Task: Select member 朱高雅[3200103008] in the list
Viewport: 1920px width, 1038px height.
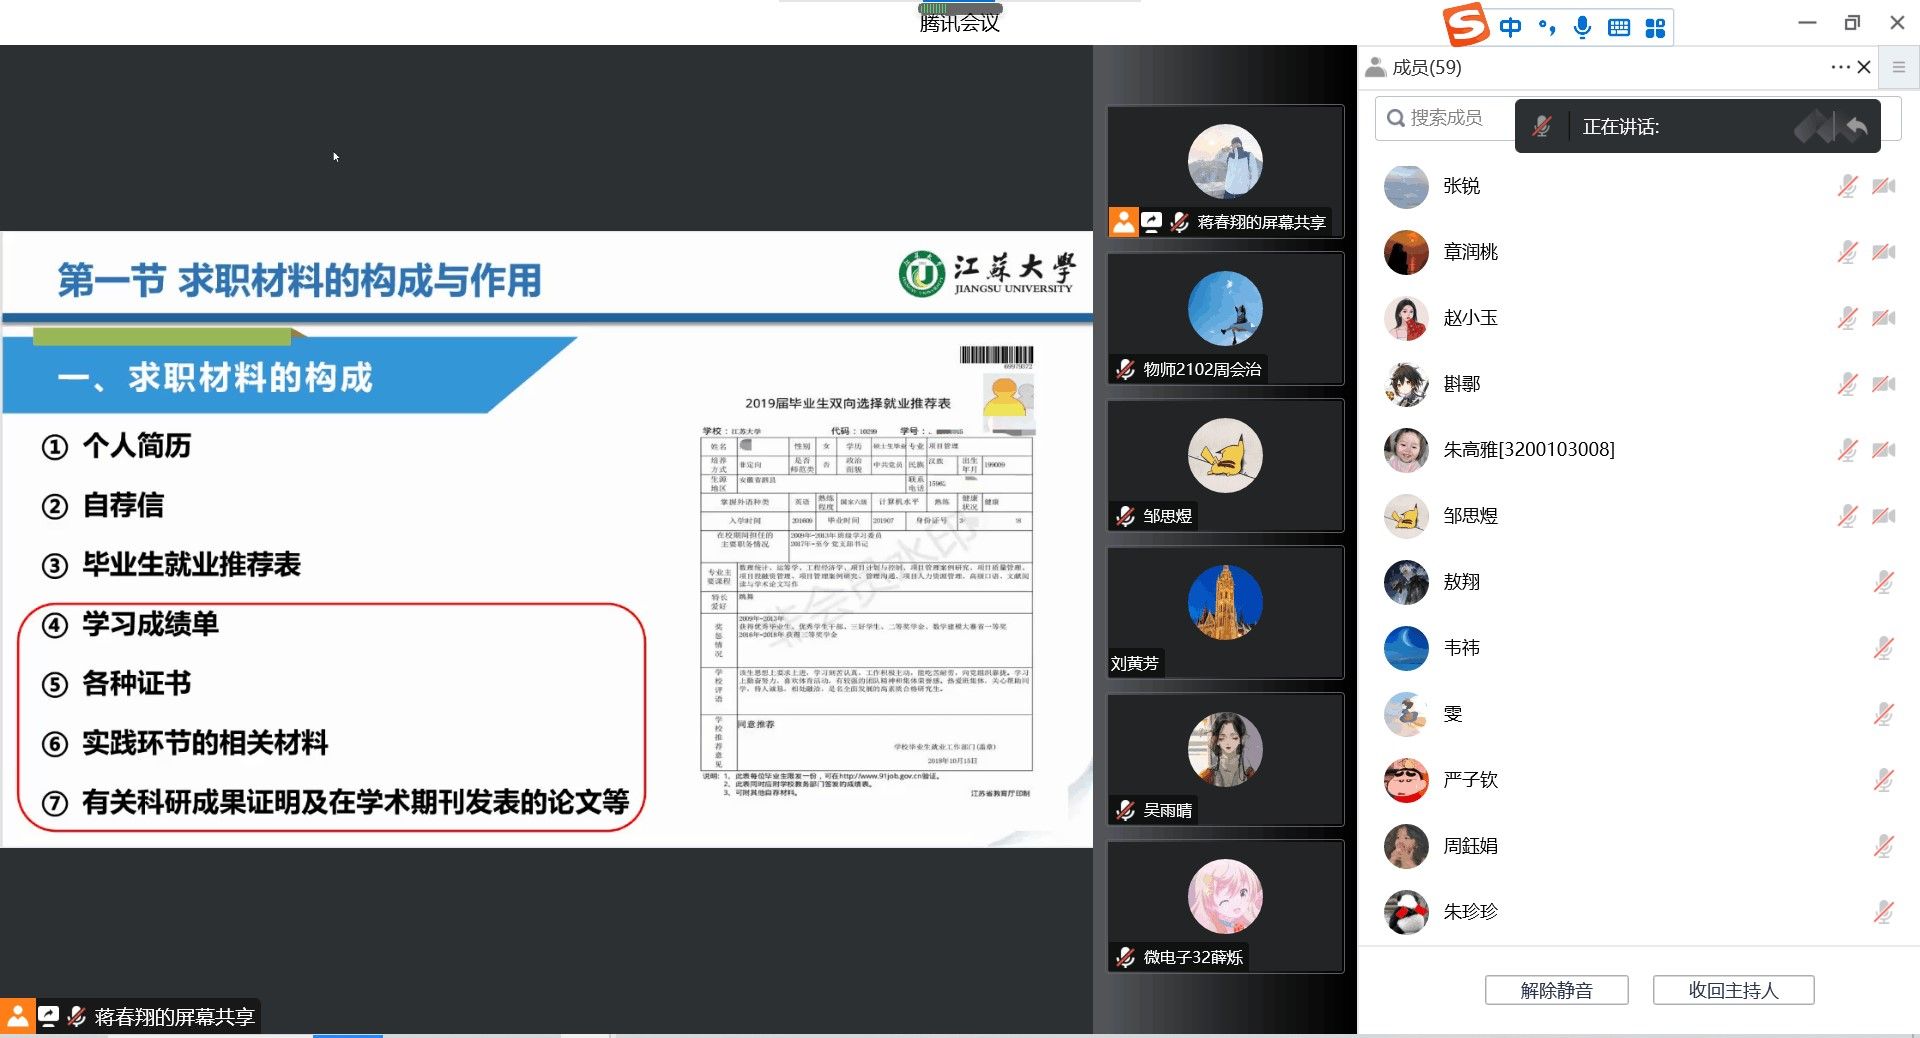Action: coord(1528,450)
